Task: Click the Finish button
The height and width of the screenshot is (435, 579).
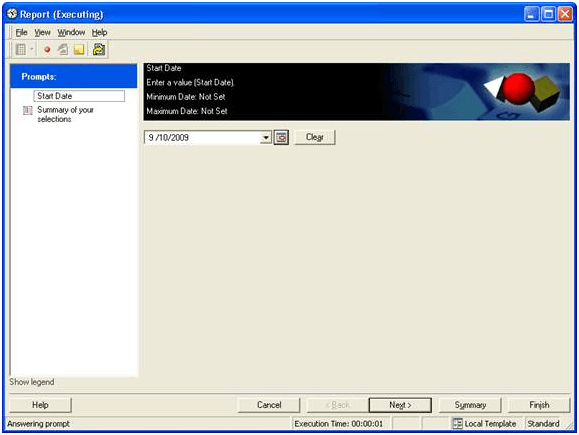Action: [539, 405]
